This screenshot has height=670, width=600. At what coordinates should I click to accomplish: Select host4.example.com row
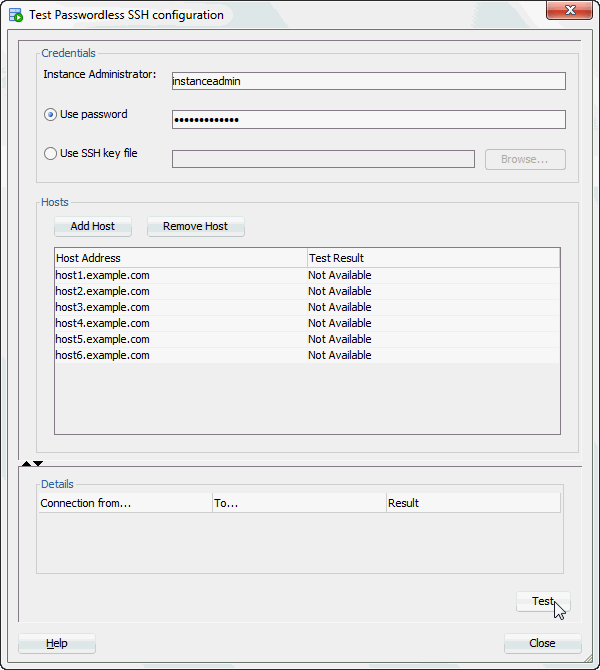[x=307, y=323]
